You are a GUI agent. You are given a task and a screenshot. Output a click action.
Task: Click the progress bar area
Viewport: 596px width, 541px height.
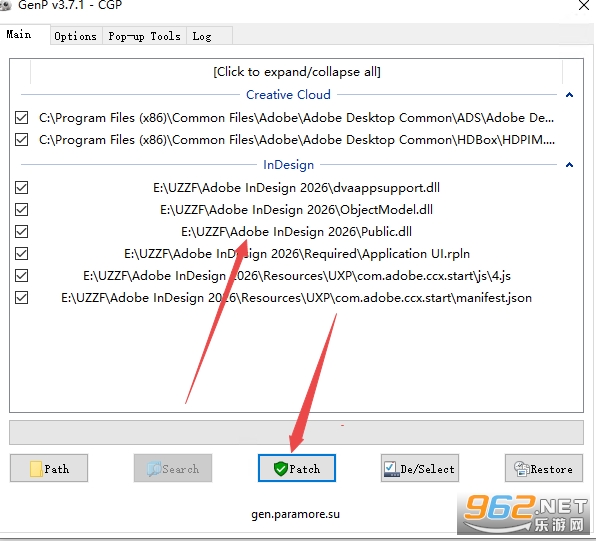296,433
